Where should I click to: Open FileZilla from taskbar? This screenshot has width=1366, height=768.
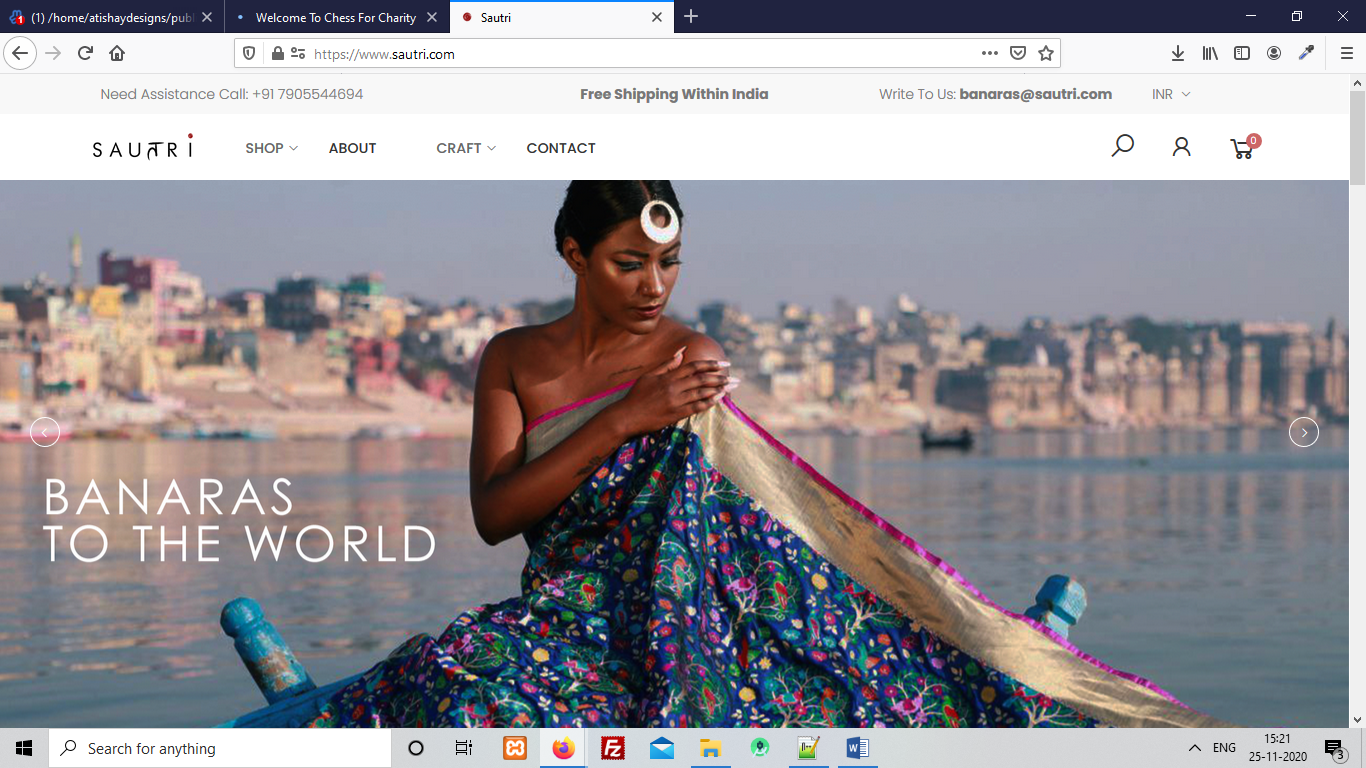(x=613, y=748)
